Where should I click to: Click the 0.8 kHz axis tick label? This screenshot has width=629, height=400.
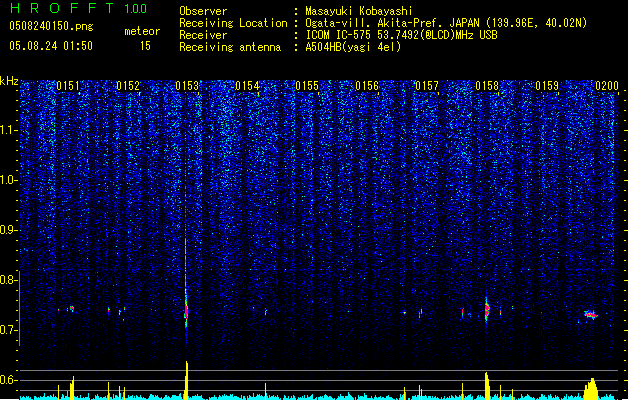click(8, 280)
